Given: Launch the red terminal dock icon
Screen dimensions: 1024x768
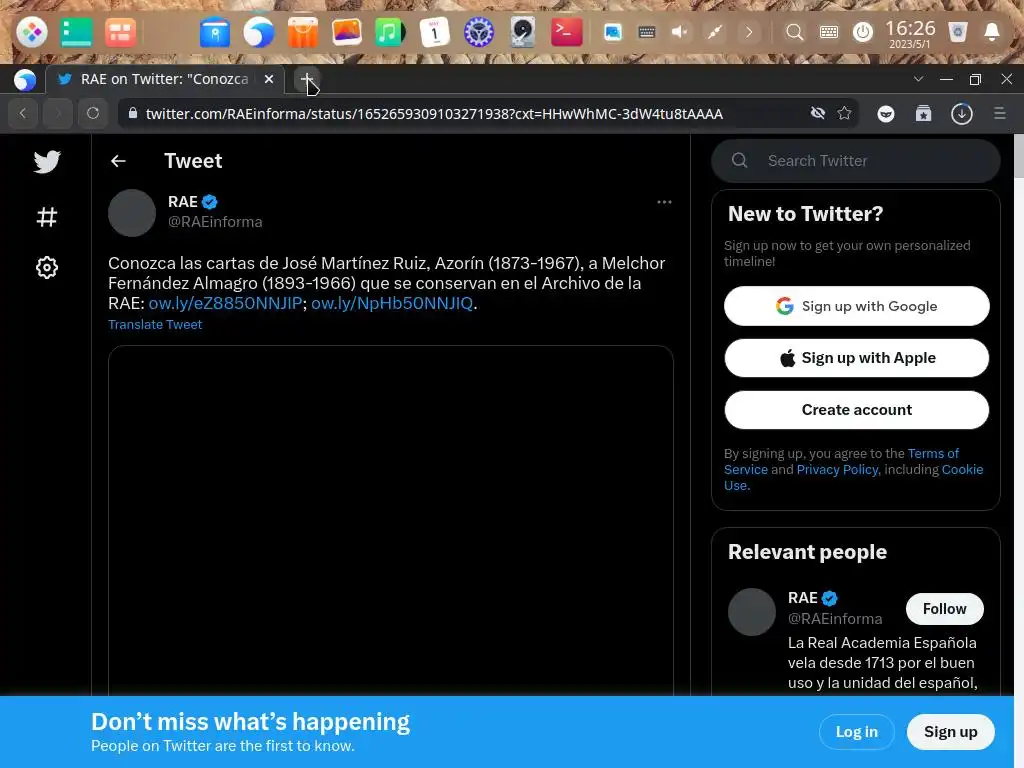Looking at the screenshot, I should [x=566, y=31].
